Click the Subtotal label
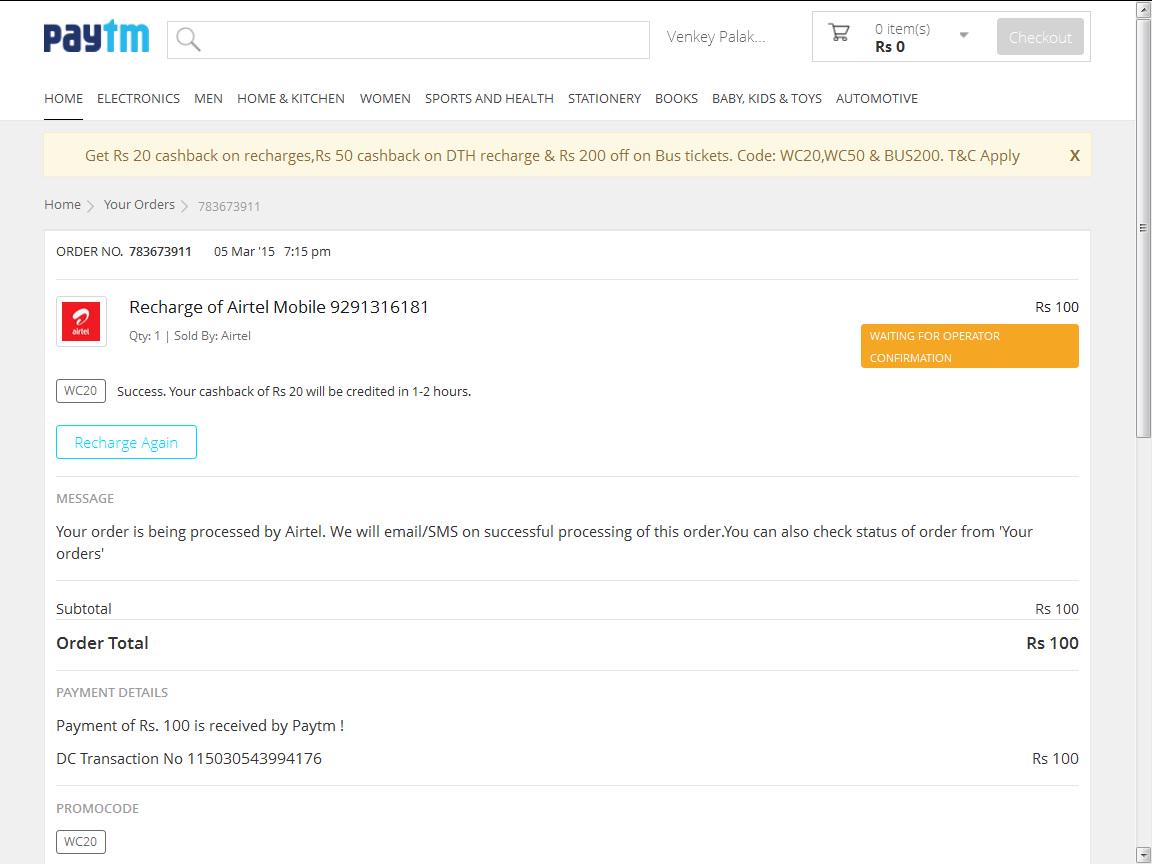This screenshot has width=1152, height=864. click(84, 609)
